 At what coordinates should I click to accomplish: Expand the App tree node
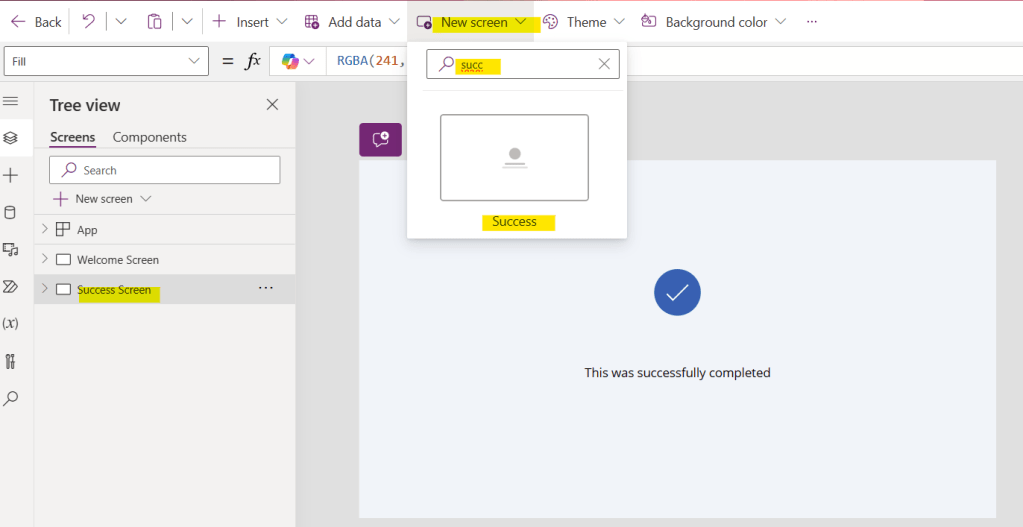coord(44,229)
